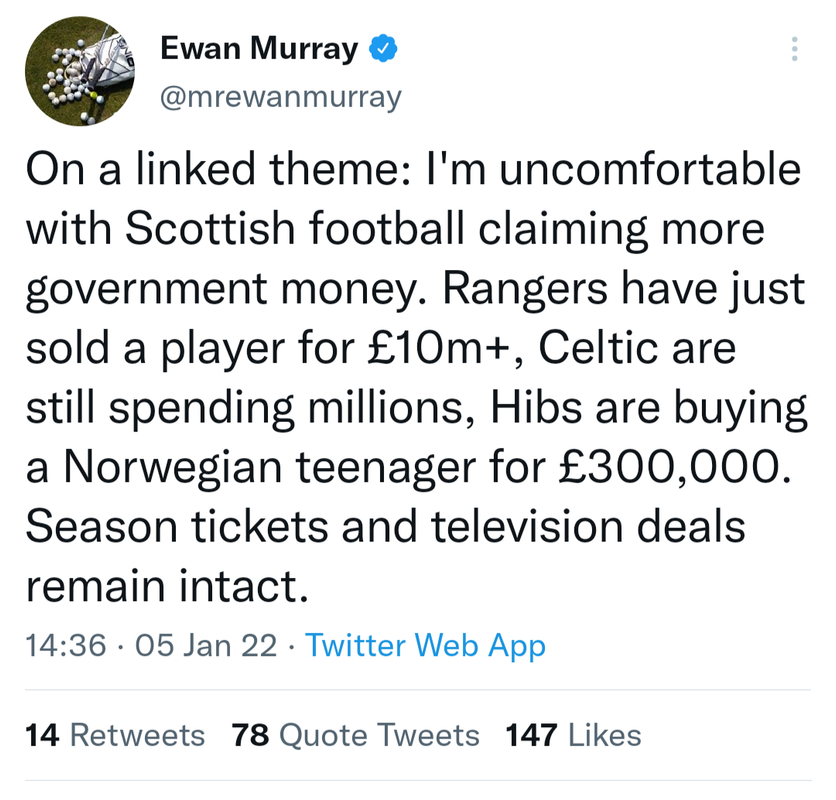Open the 78 Quote Tweets list
836x800 pixels.
(x=356, y=736)
